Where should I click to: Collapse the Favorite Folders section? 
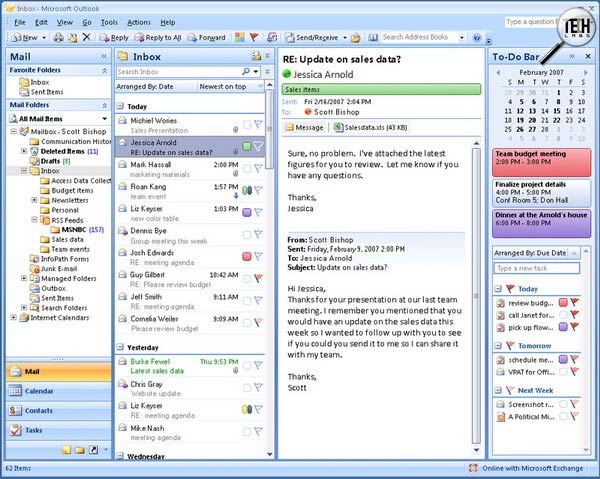coord(104,70)
